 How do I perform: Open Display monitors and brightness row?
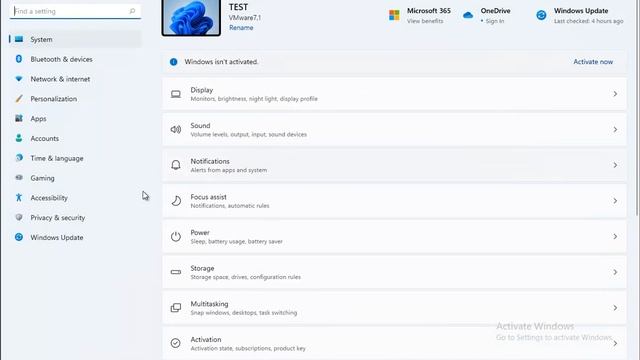pos(394,94)
